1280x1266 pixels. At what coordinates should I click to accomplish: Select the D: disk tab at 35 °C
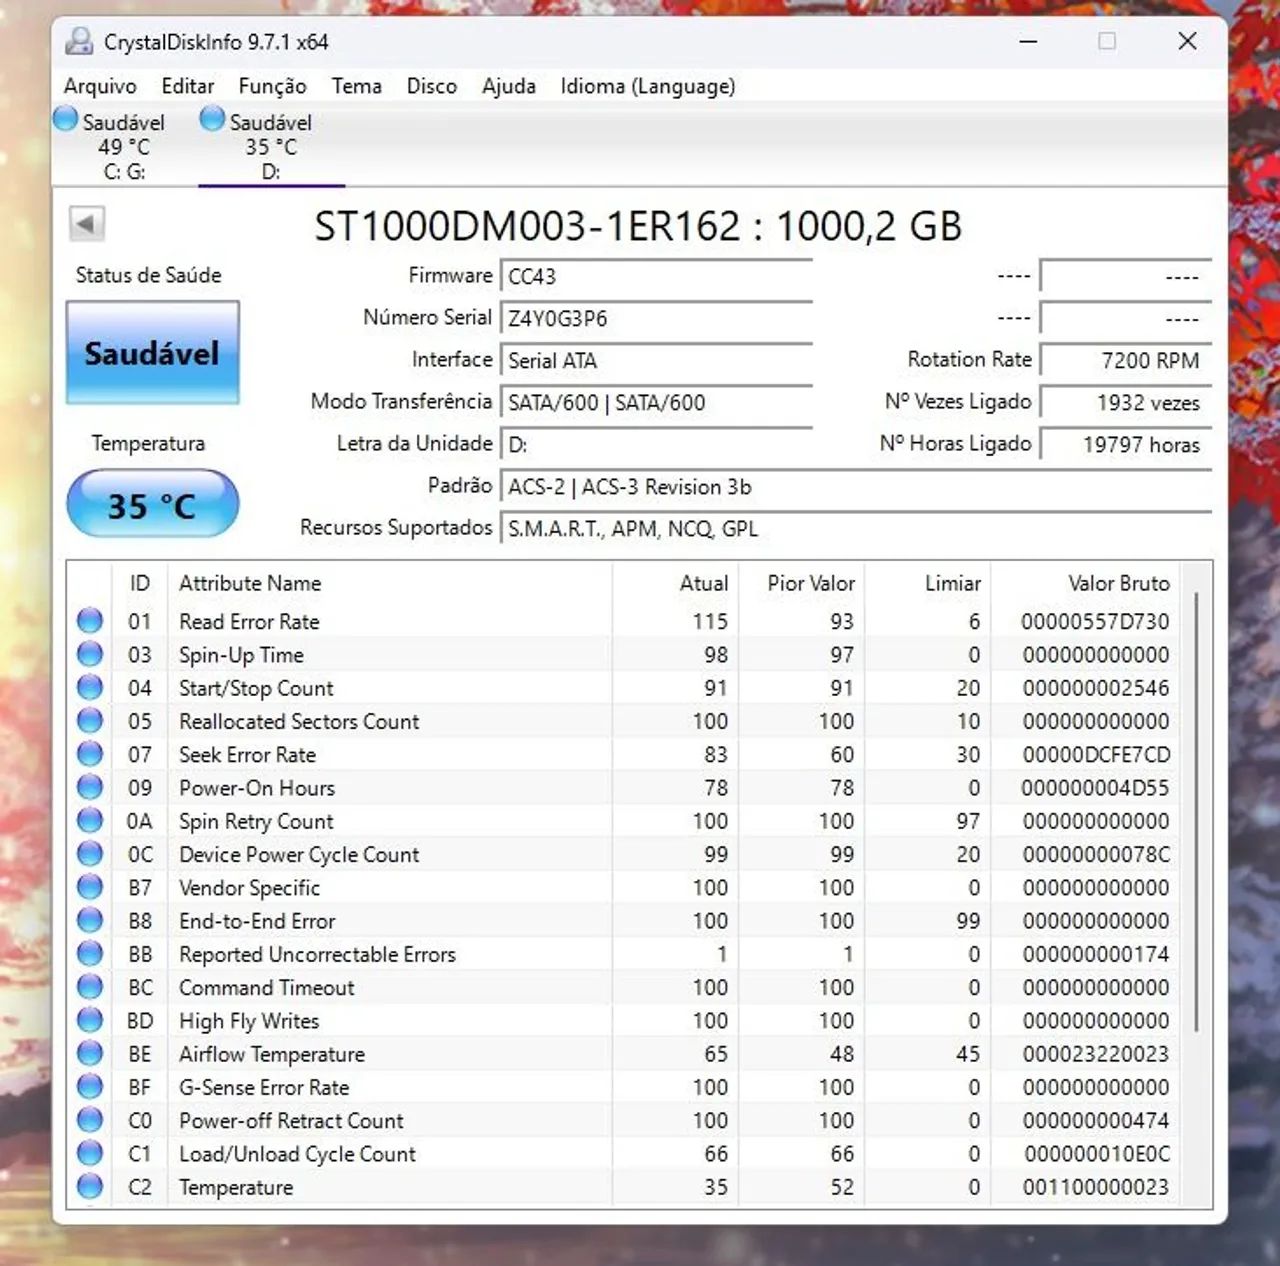coord(271,146)
